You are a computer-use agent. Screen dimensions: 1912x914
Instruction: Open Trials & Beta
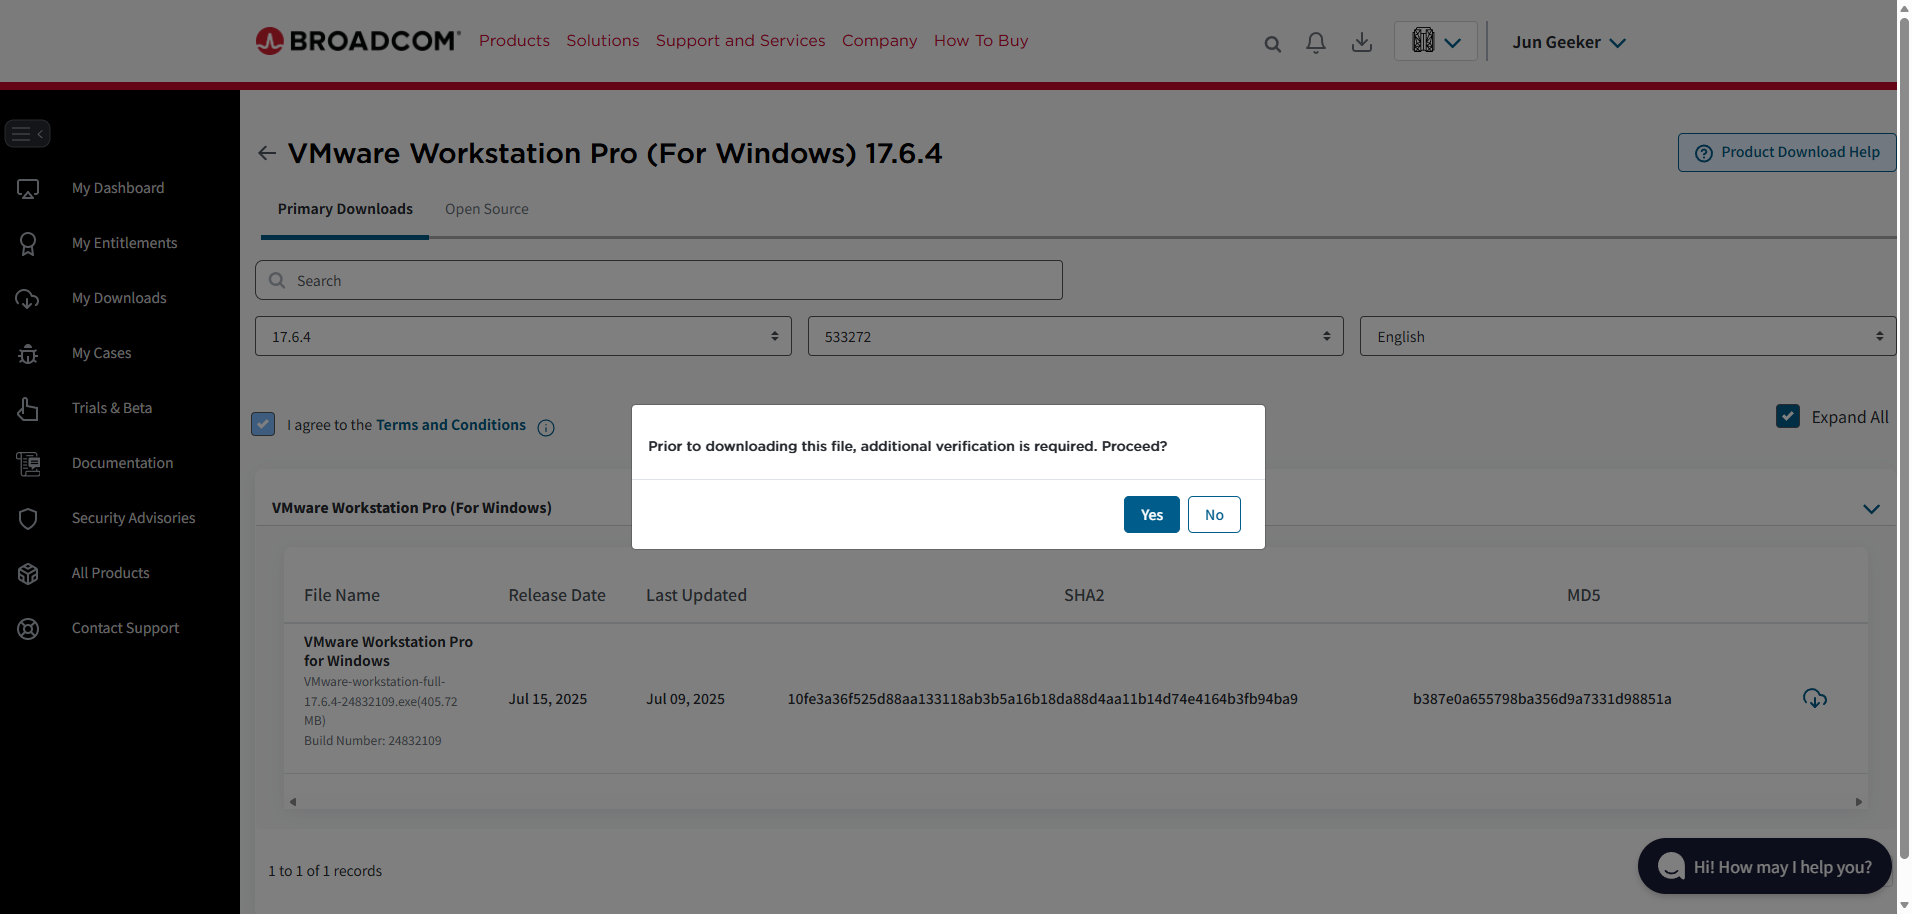pos(112,408)
